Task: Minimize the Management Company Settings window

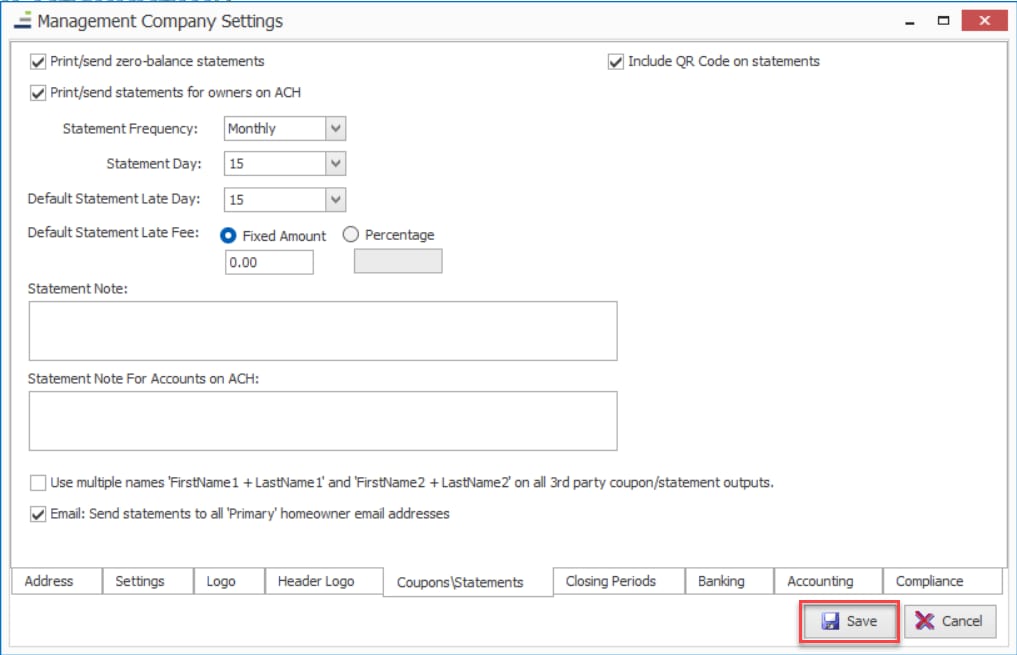Action: point(910,21)
